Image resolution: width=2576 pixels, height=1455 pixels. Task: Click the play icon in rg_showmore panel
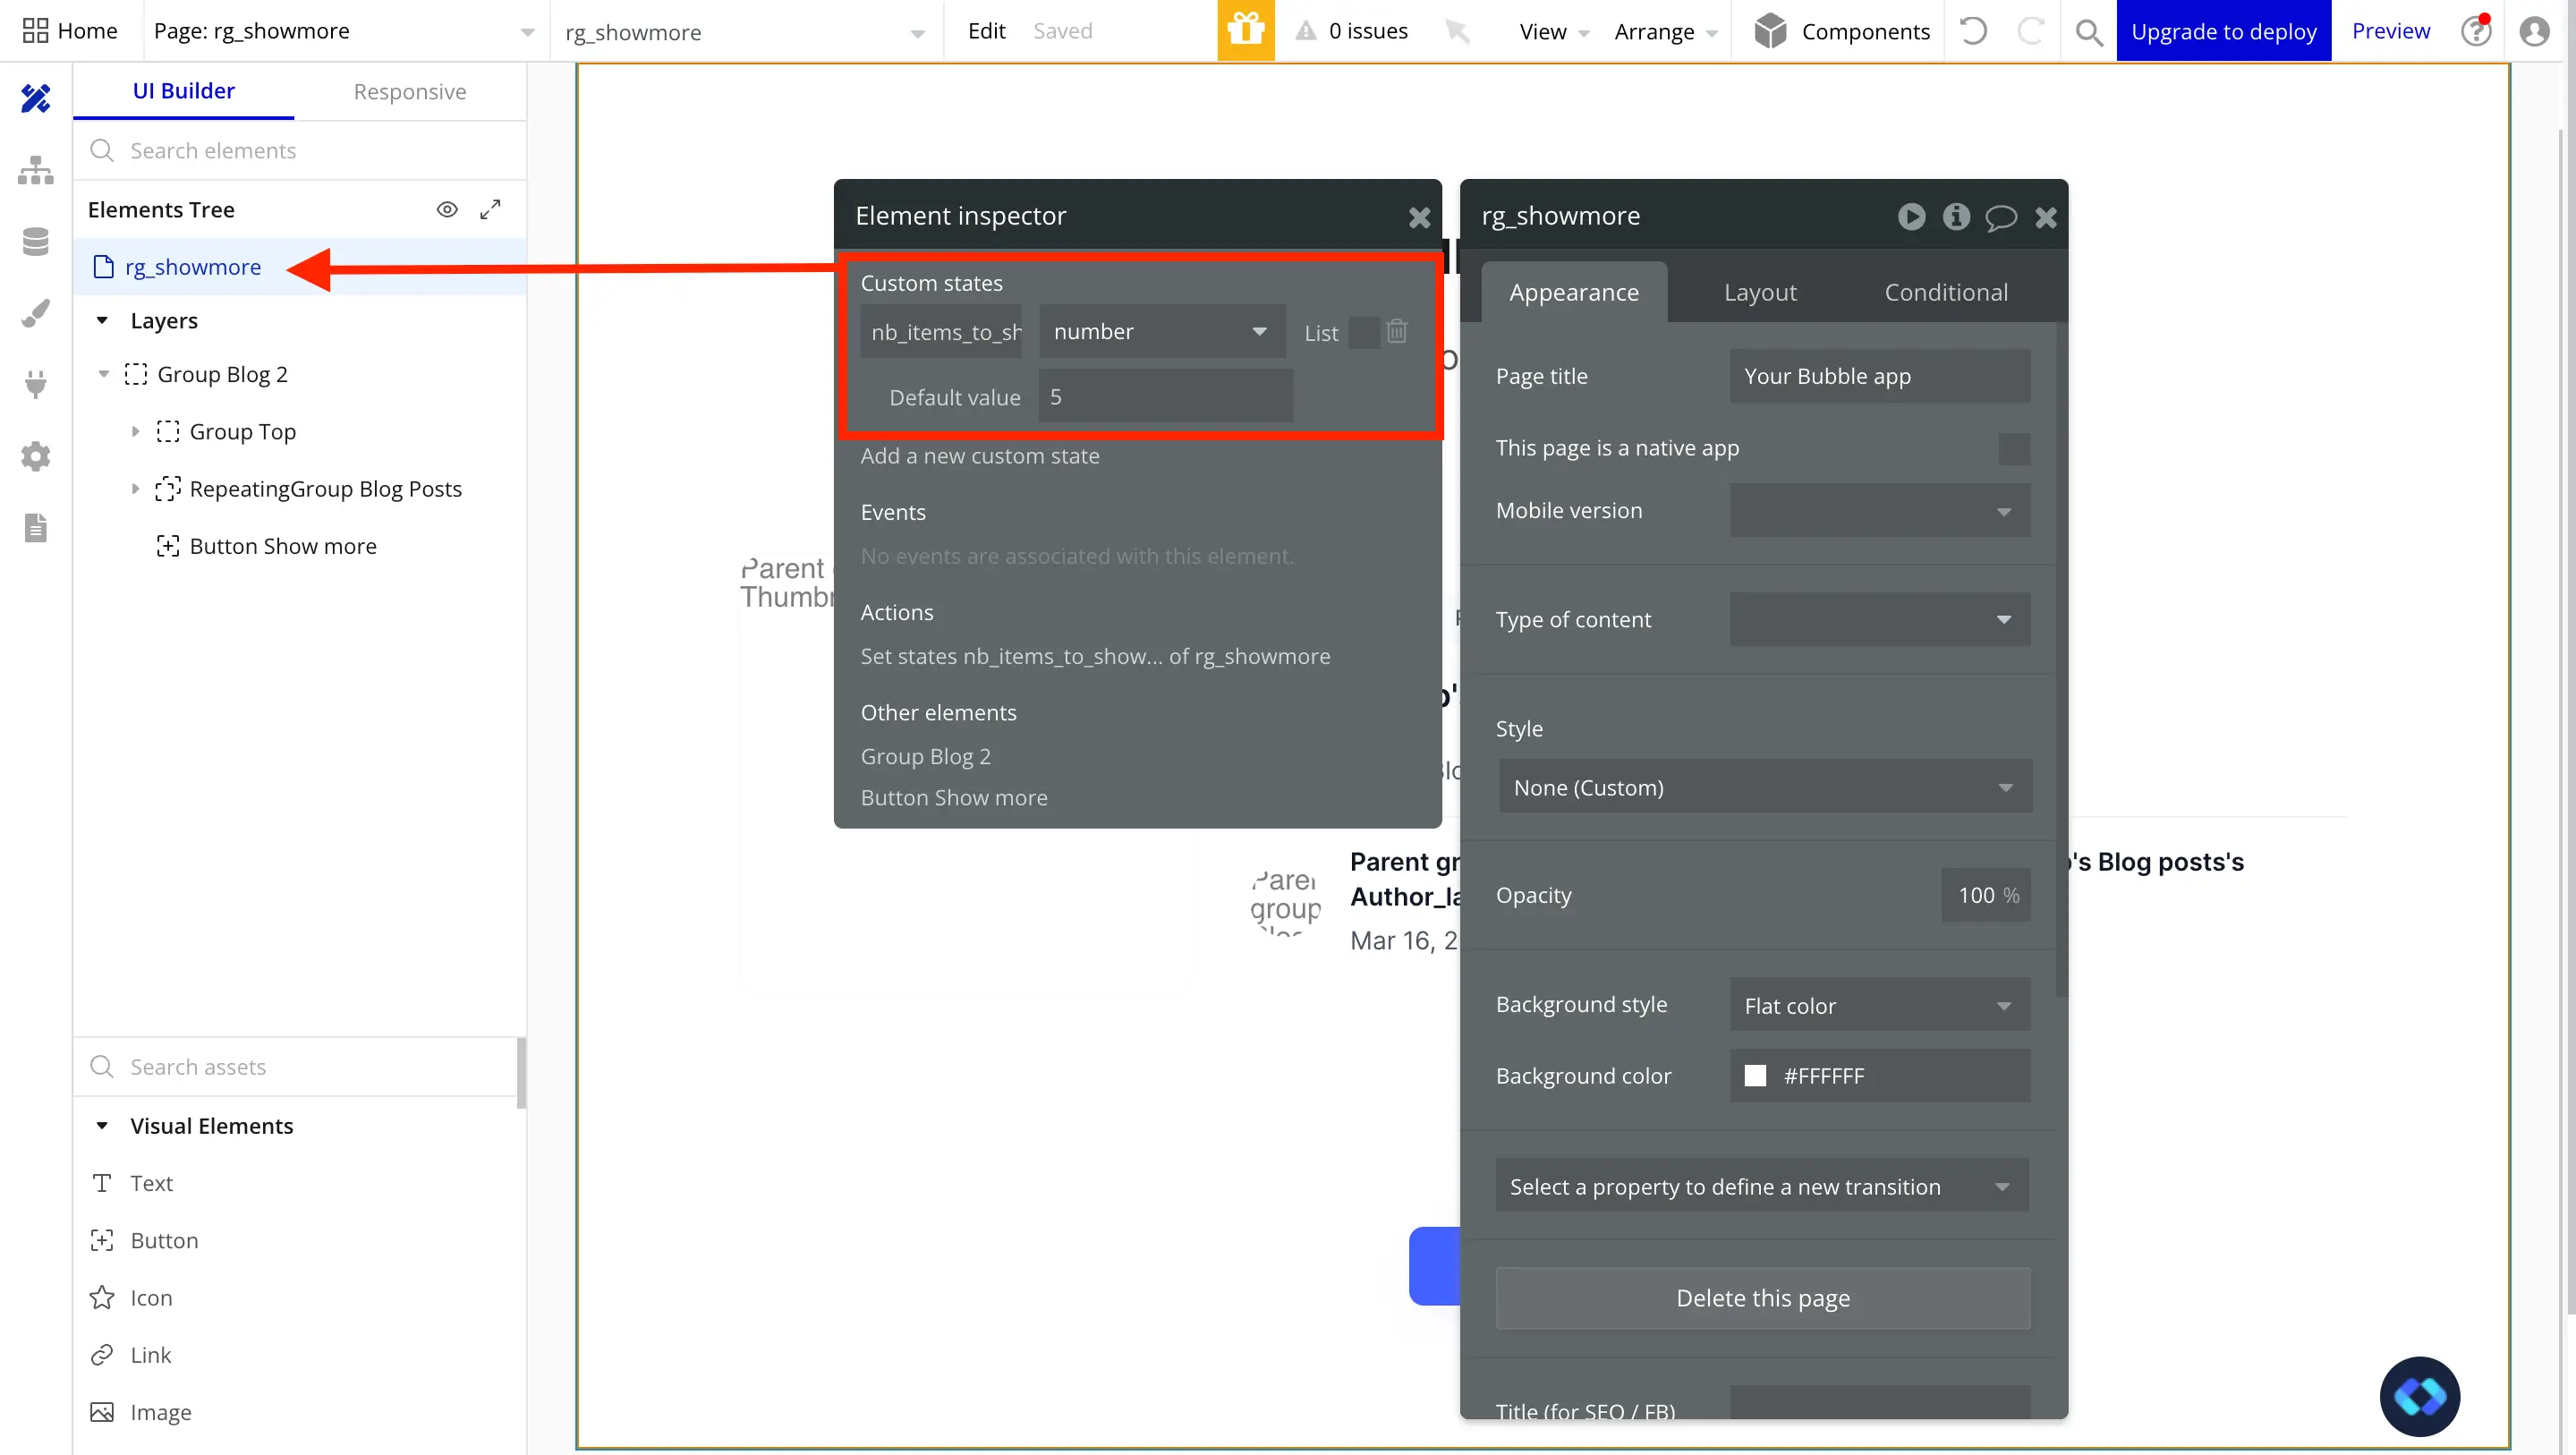pyautogui.click(x=1911, y=216)
